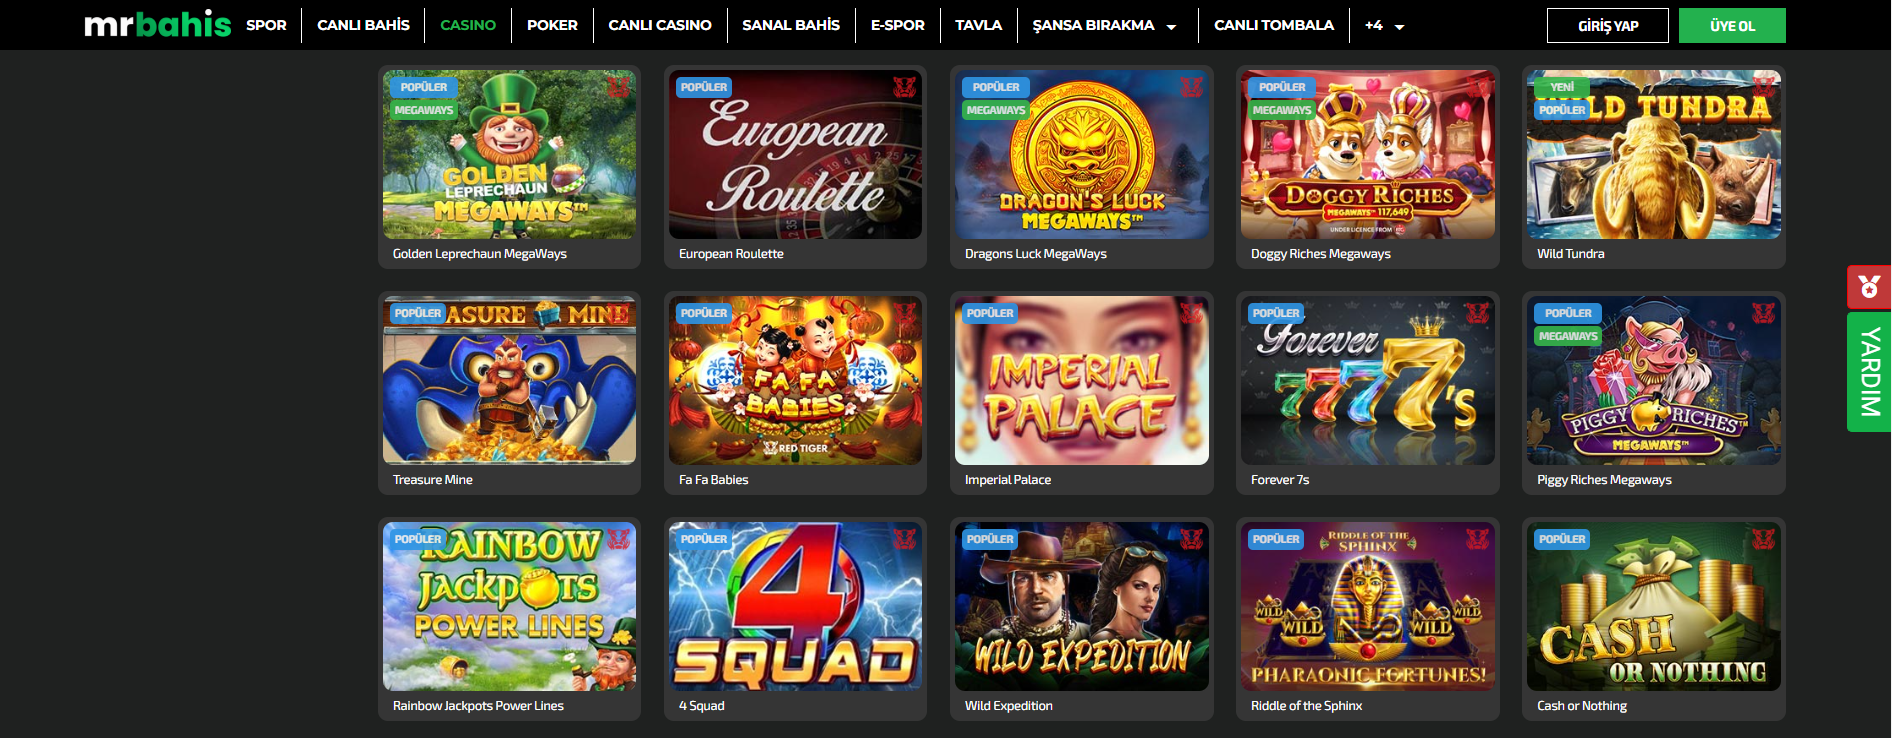The height and width of the screenshot is (738, 1892).
Task: Click provider icon on Piggy Riches tile
Action: 1763,313
